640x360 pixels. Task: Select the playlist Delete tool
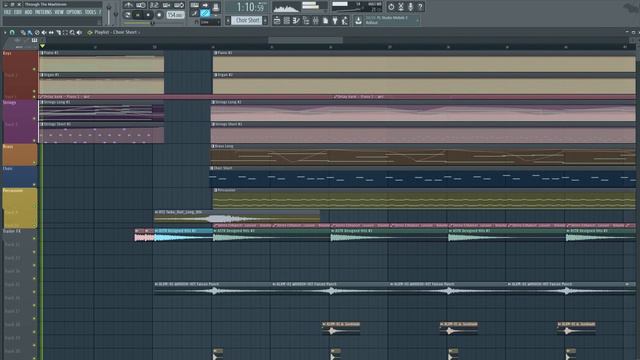pyautogui.click(x=37, y=32)
